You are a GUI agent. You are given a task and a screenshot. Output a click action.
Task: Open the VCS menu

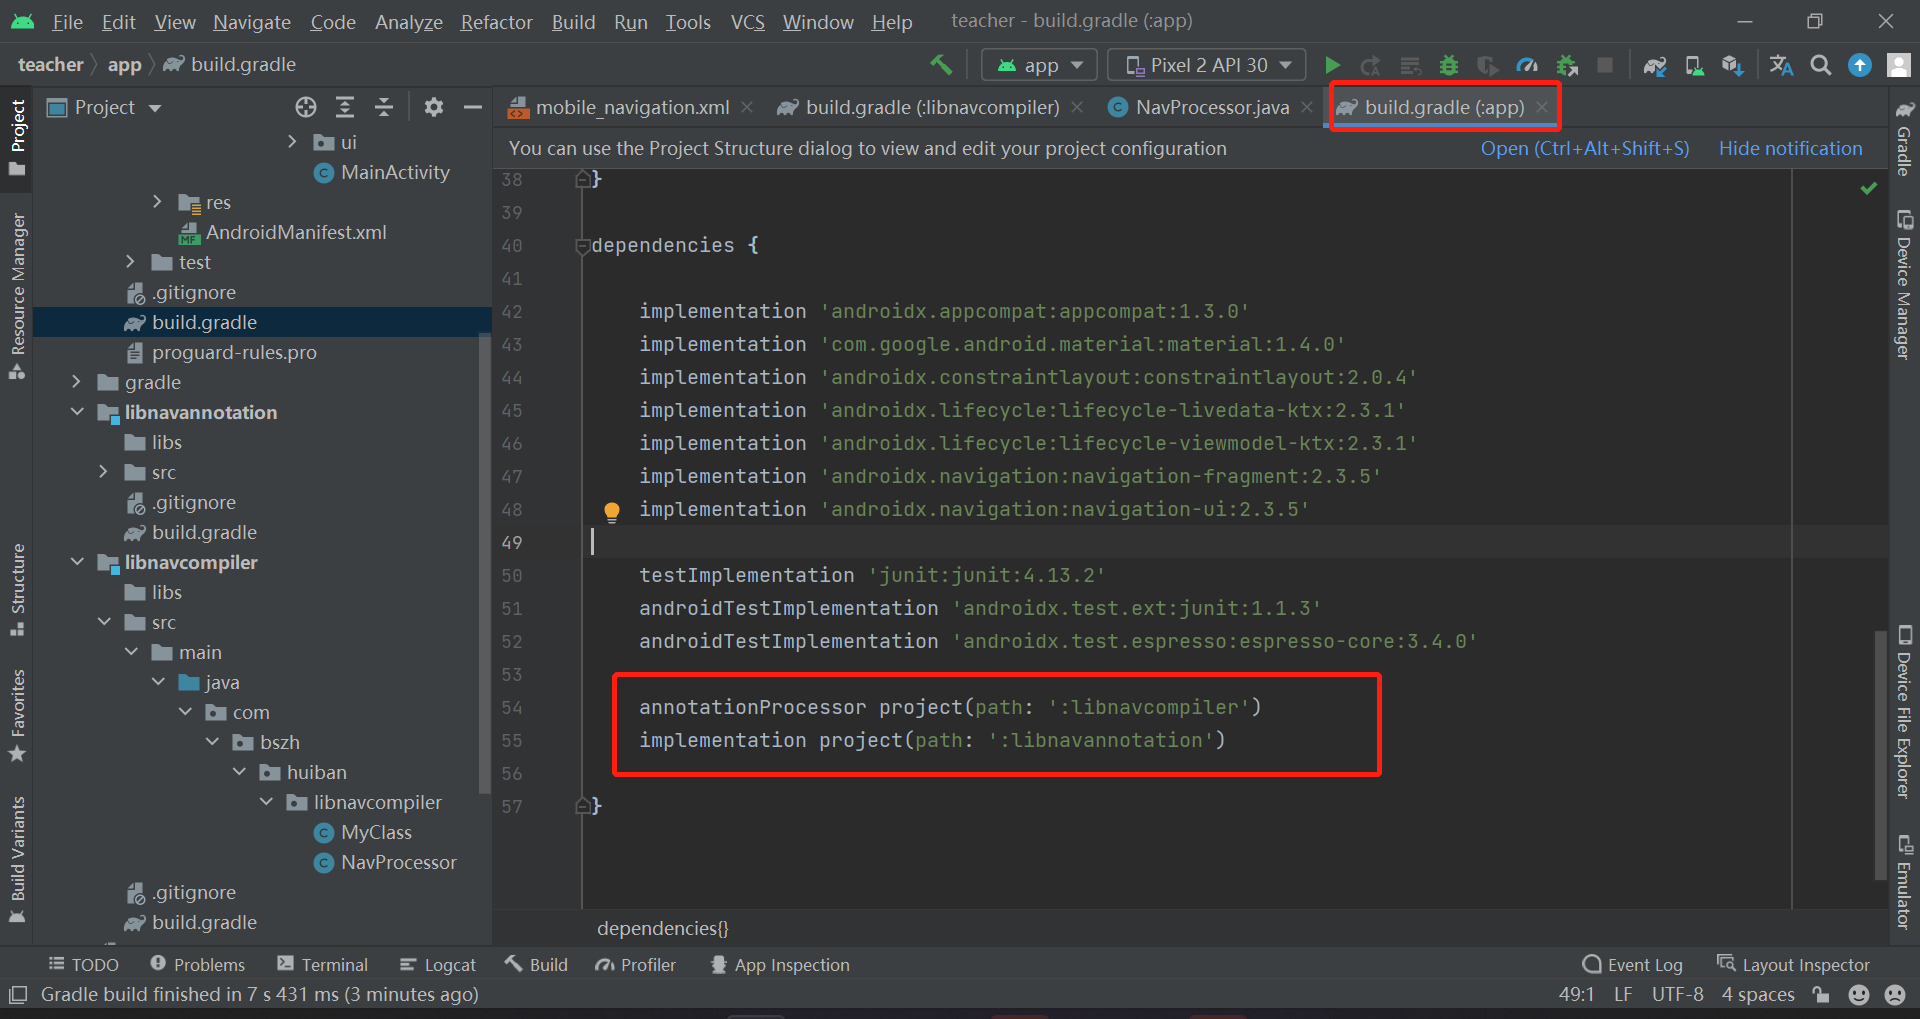(x=747, y=22)
